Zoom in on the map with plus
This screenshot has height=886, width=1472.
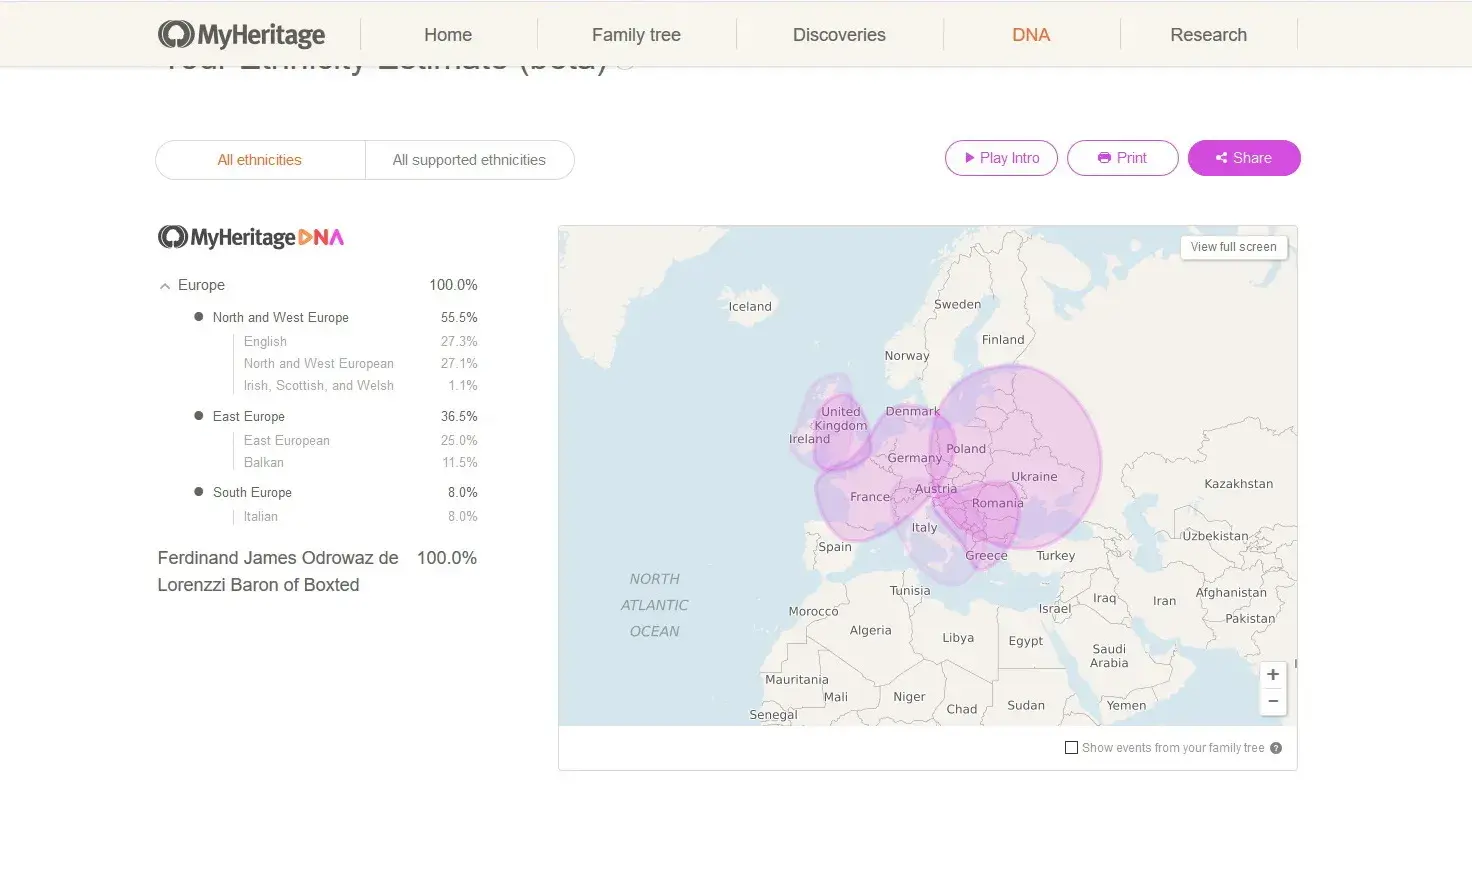[1273, 675]
